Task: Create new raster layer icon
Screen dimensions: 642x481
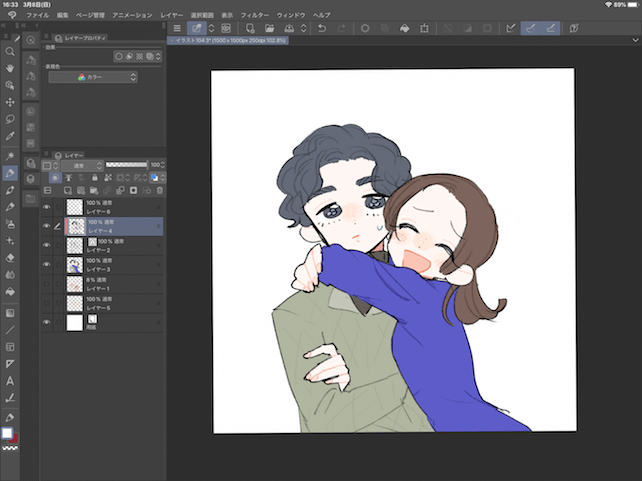Action: [x=68, y=190]
